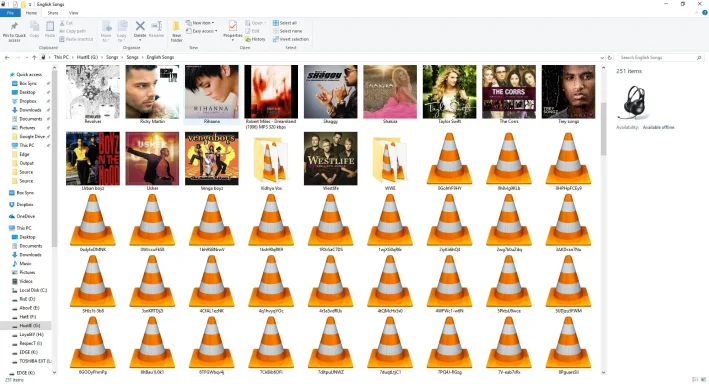Image resolution: width=709 pixels, height=384 pixels.
Task: Select the Taylor Swift folder thumbnail
Action: (449, 94)
